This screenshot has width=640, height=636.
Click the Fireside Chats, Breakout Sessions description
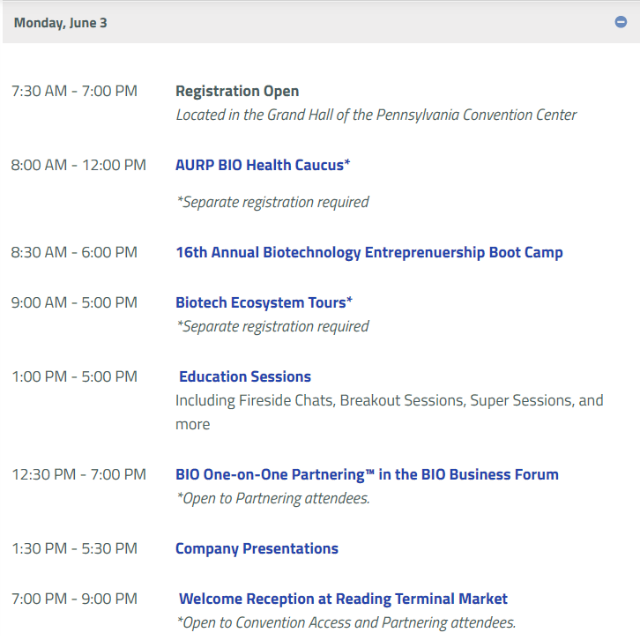click(x=389, y=401)
